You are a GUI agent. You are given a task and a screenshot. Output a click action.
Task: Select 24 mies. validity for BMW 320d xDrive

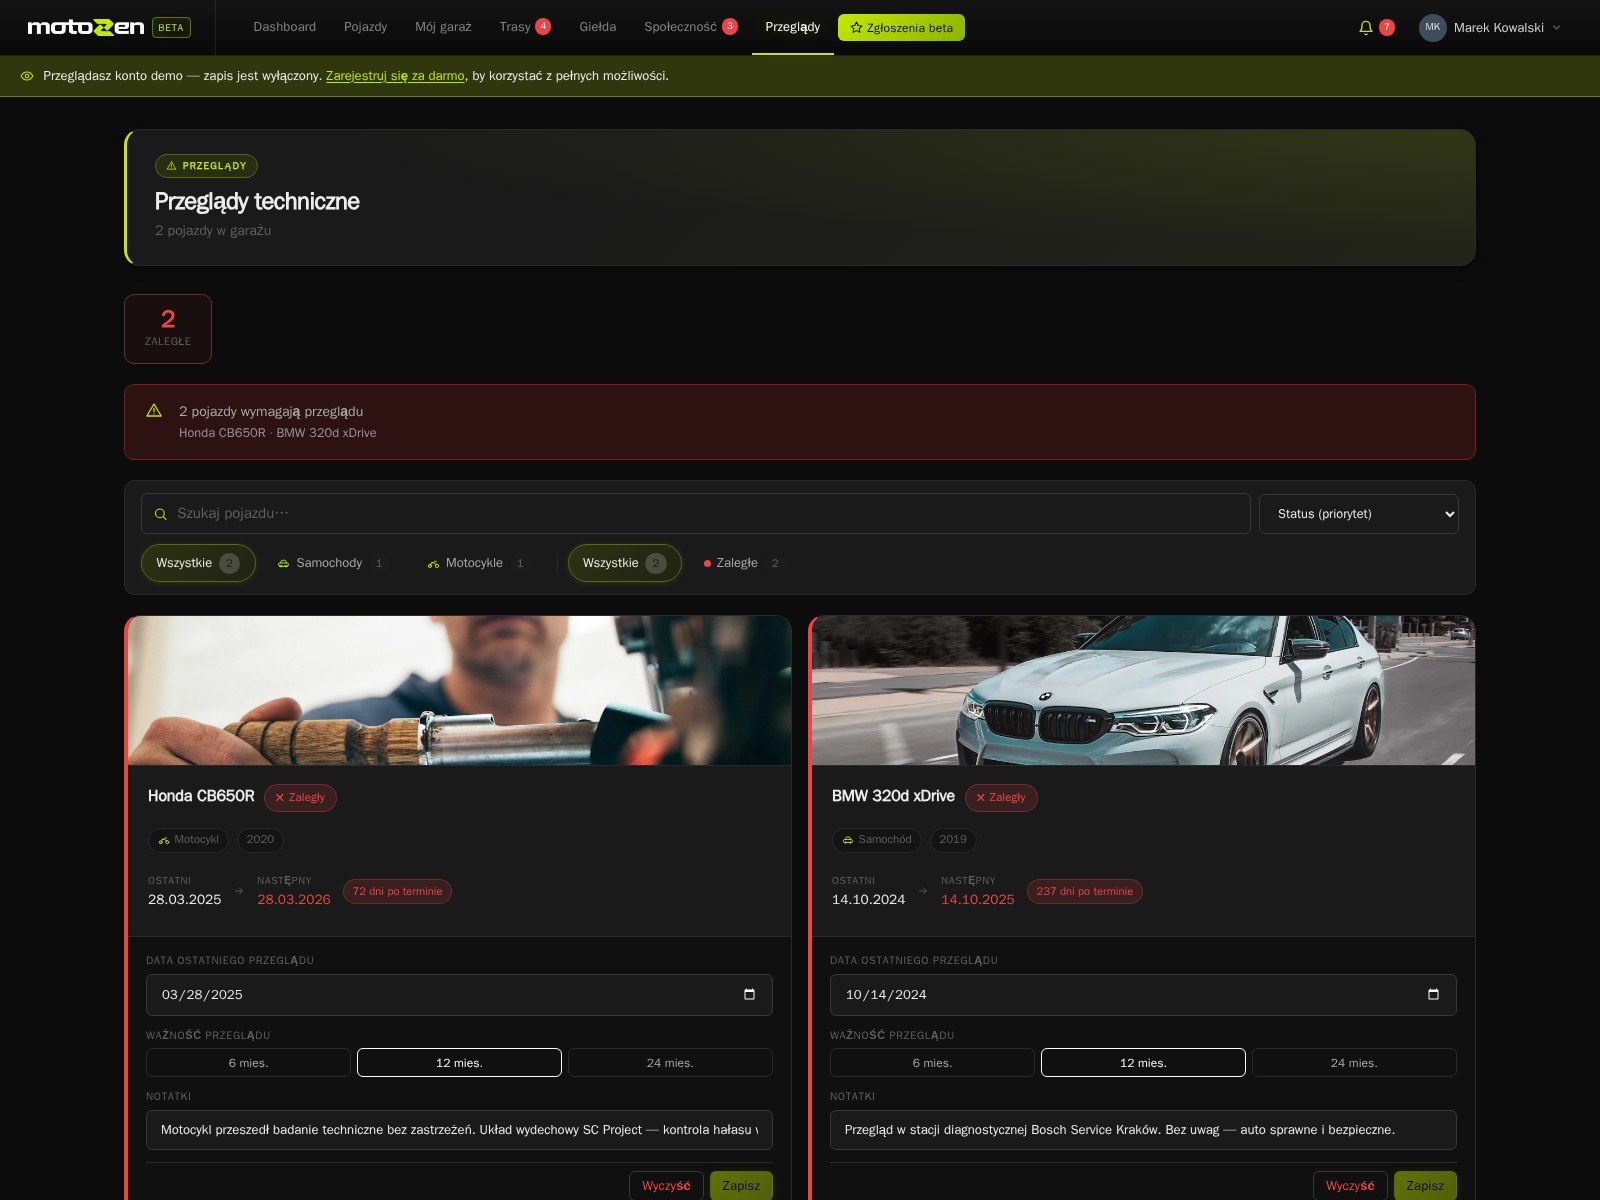coord(1354,1062)
